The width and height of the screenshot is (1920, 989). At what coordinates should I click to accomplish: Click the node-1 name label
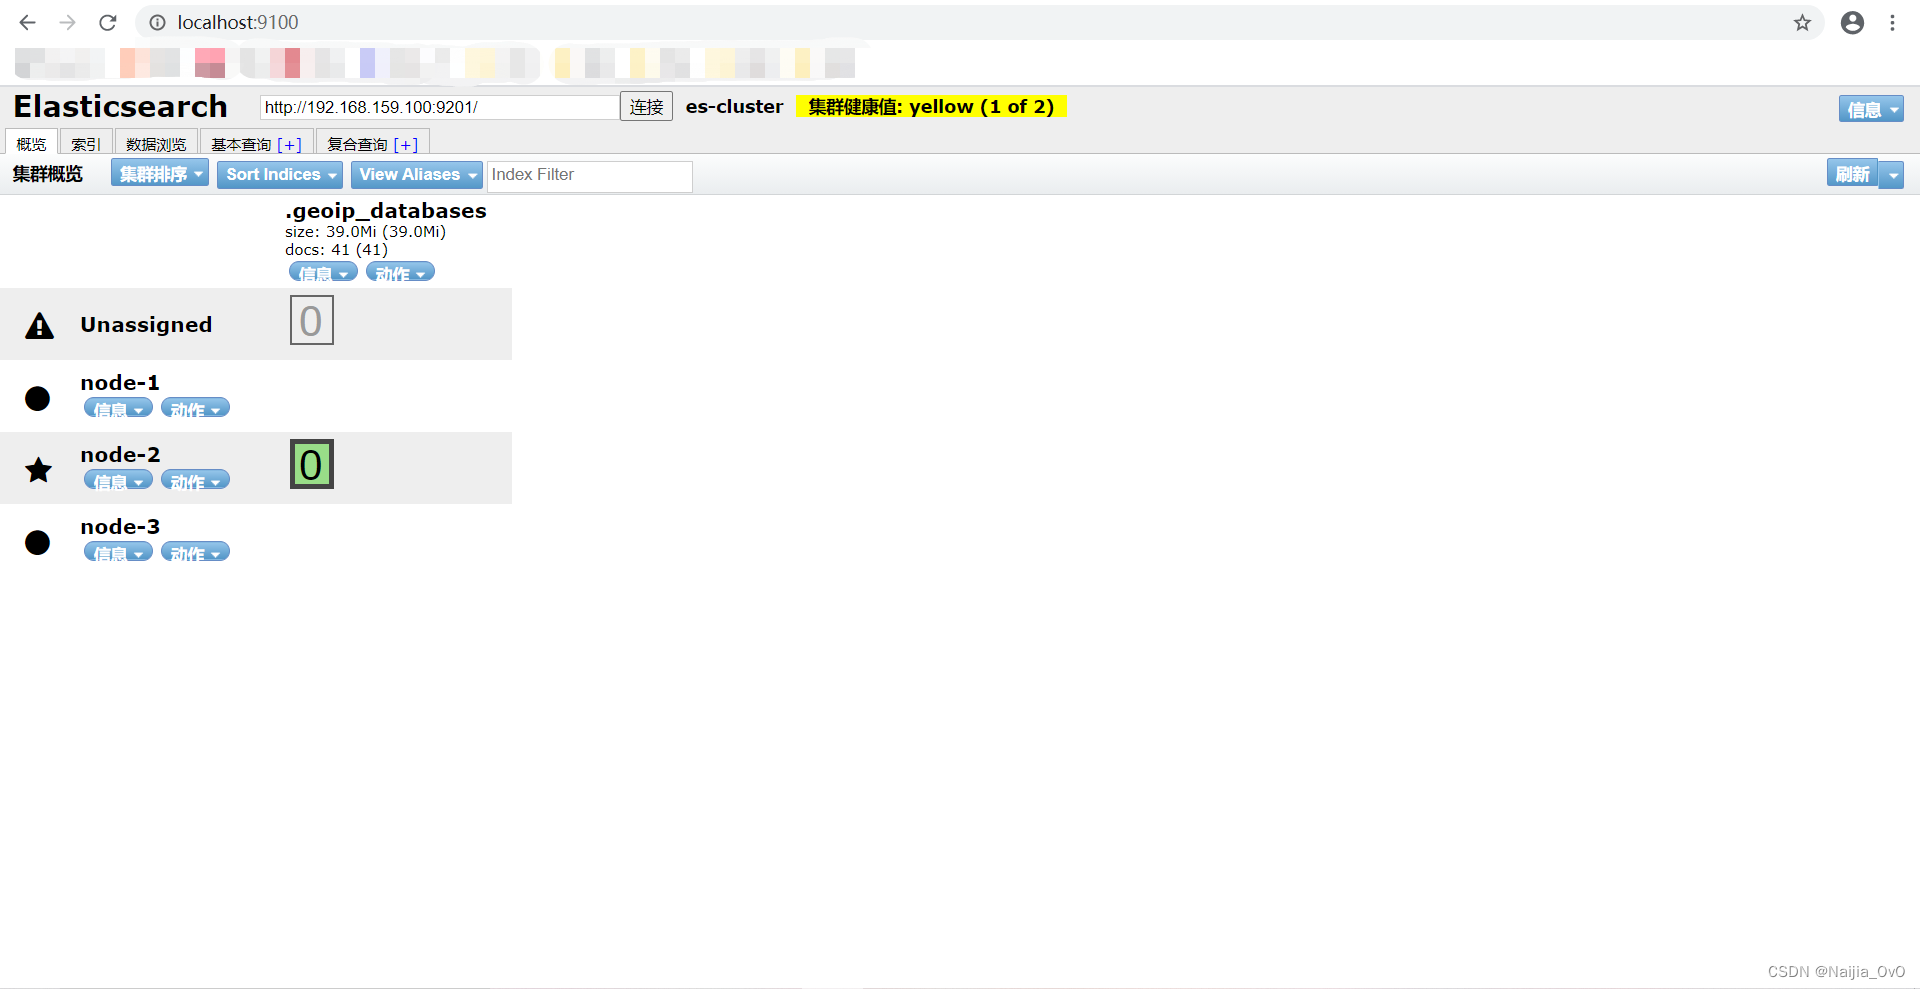coord(120,383)
